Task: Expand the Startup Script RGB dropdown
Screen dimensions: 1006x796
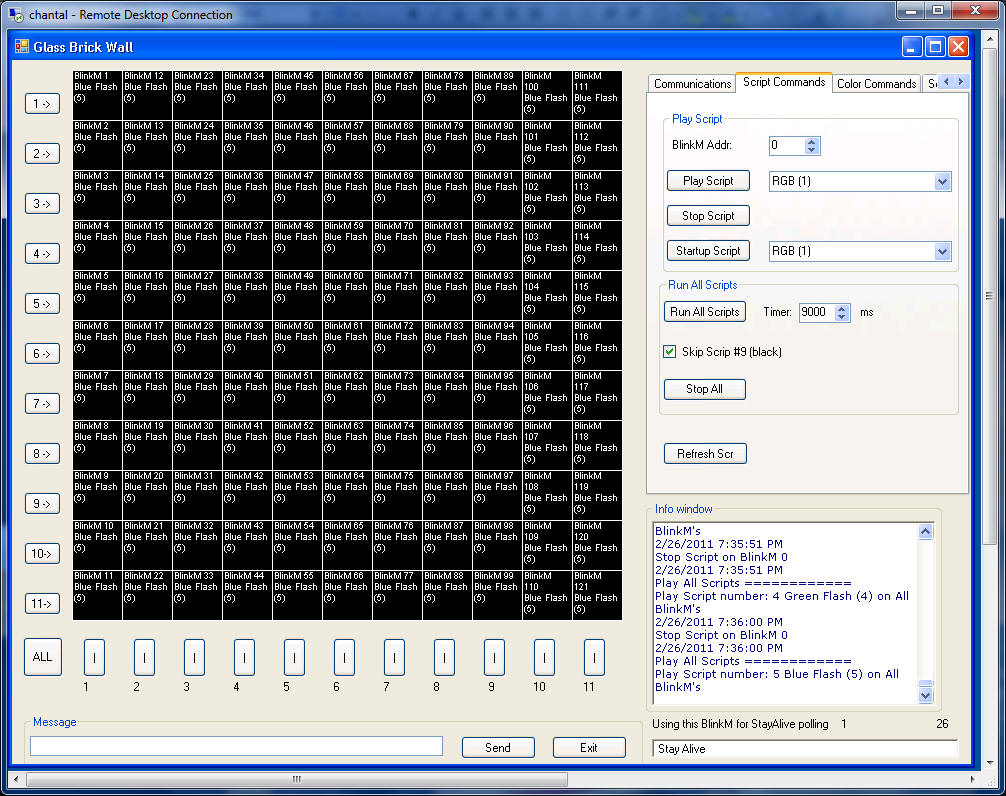Action: click(941, 251)
